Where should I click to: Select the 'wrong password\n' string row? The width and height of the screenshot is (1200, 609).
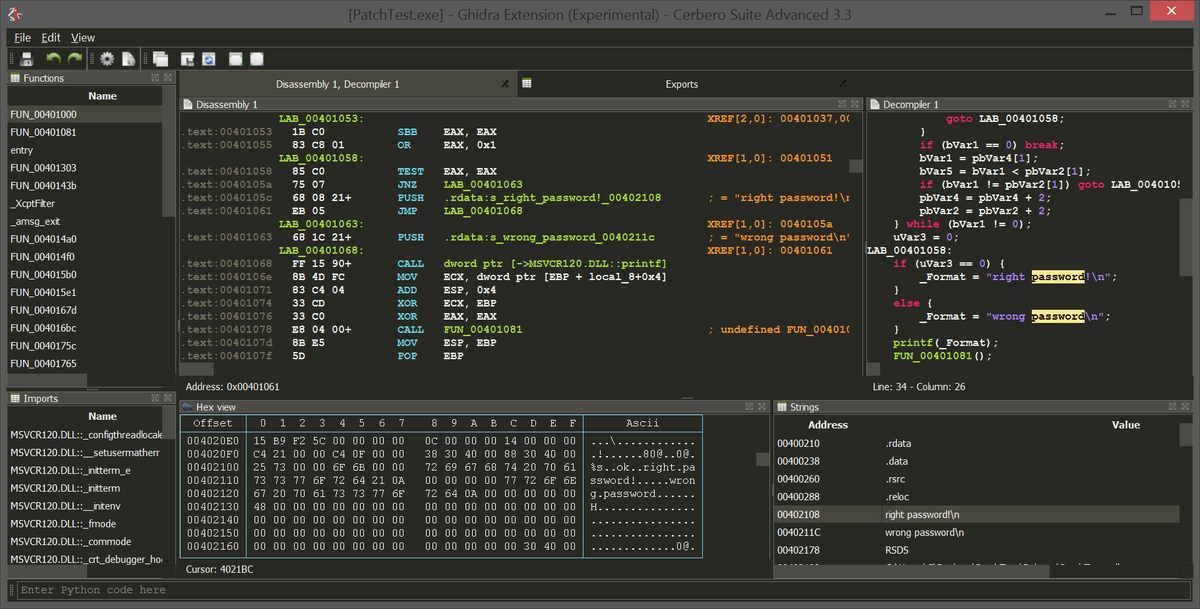coord(925,532)
